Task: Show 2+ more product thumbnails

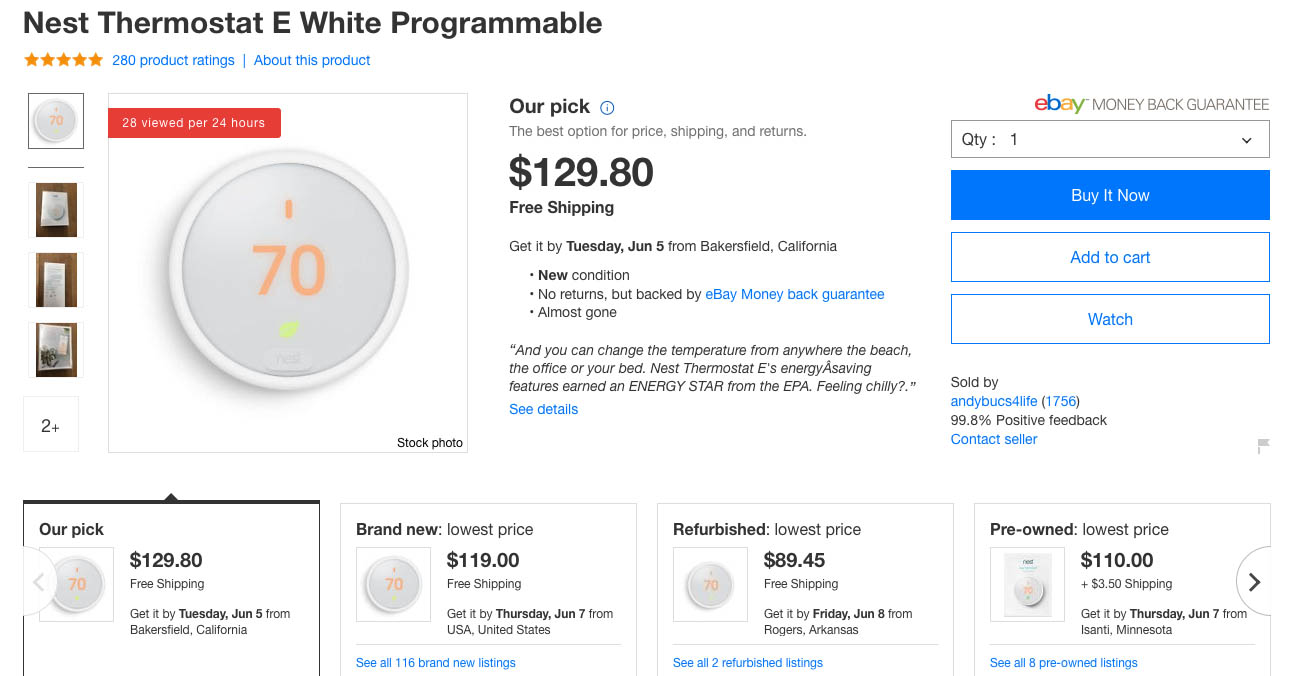Action: [51, 425]
